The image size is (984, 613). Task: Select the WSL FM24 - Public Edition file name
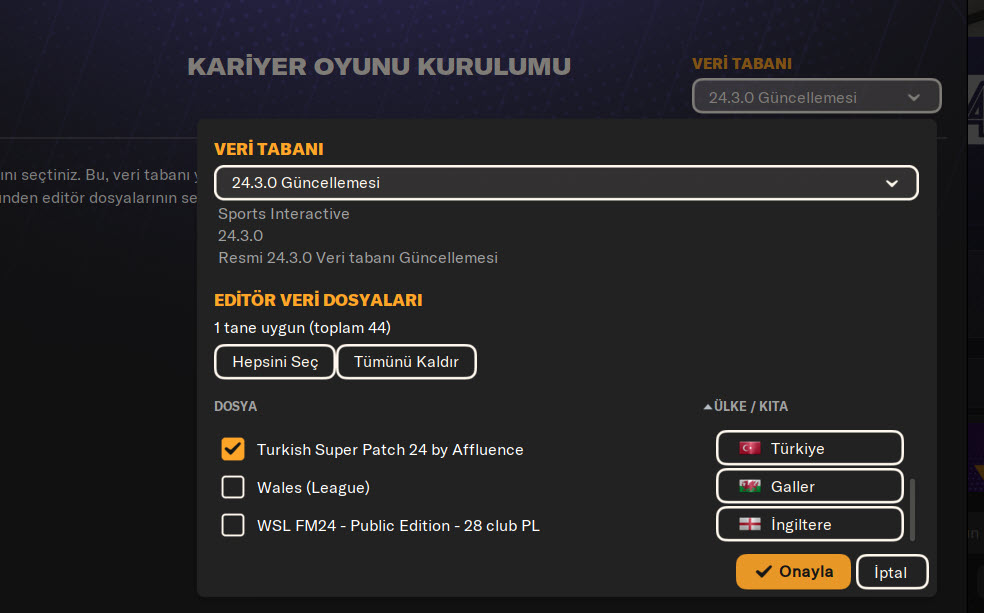point(398,525)
